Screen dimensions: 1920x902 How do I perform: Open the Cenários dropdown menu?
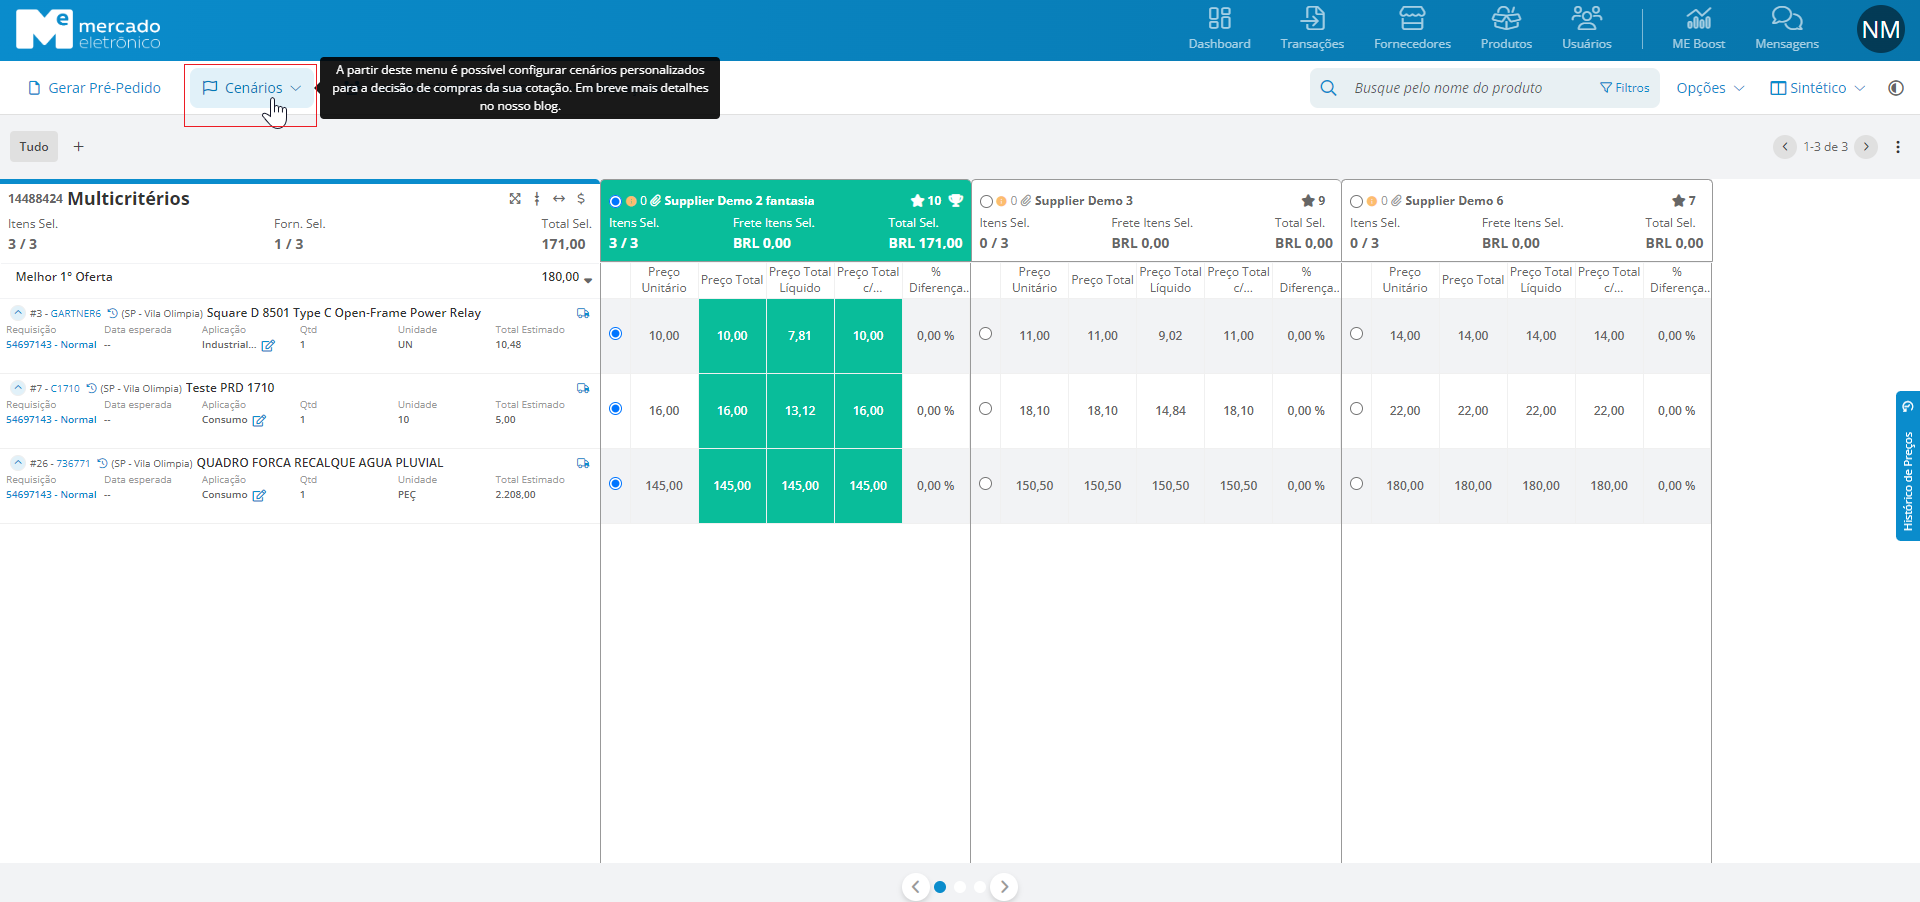[x=251, y=88]
